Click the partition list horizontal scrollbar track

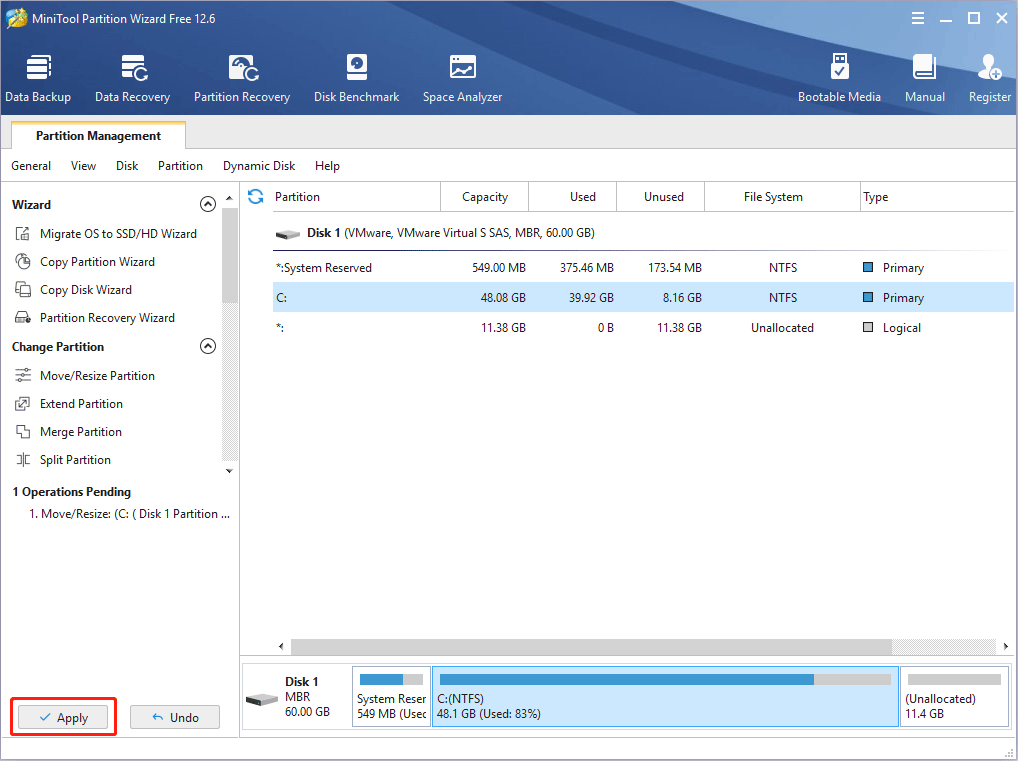[x=944, y=646]
